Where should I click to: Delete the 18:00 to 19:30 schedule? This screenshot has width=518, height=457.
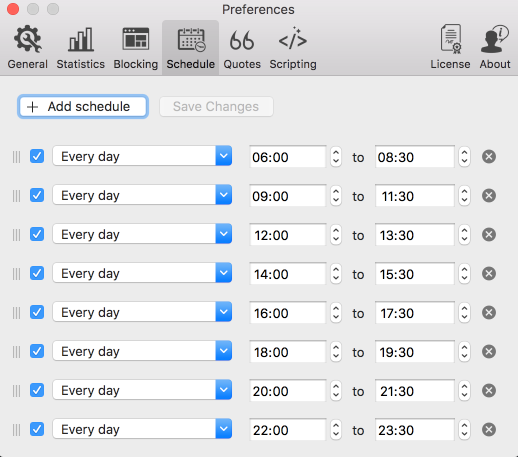(x=489, y=351)
